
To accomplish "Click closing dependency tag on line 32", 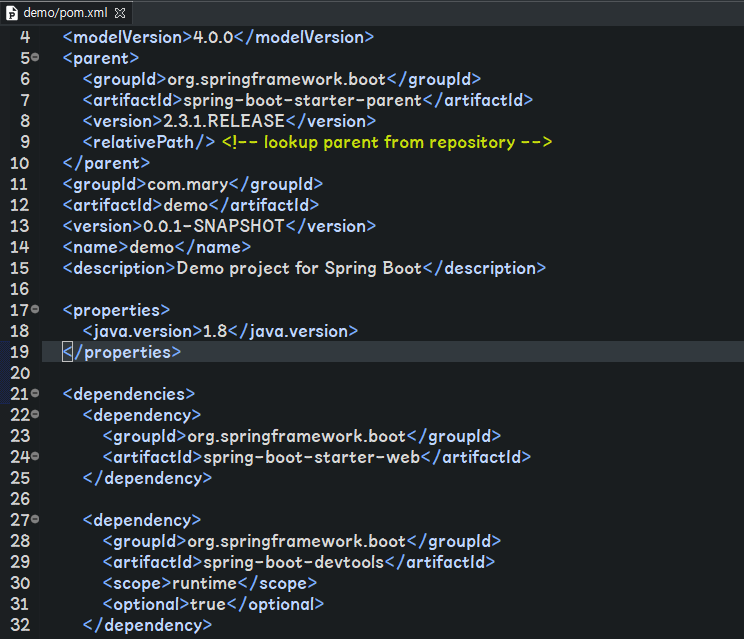I will coord(148,625).
